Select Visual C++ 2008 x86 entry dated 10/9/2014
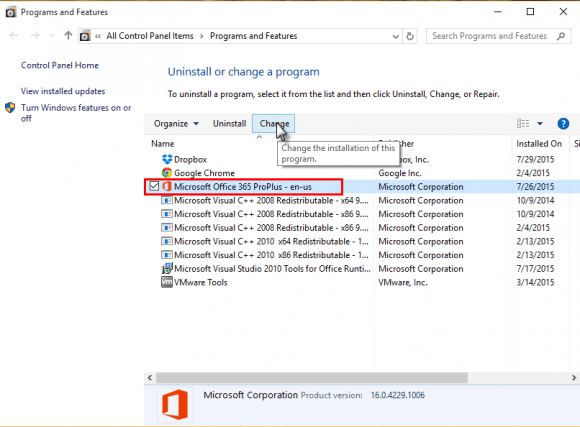The width and height of the screenshot is (580, 427). (272, 214)
